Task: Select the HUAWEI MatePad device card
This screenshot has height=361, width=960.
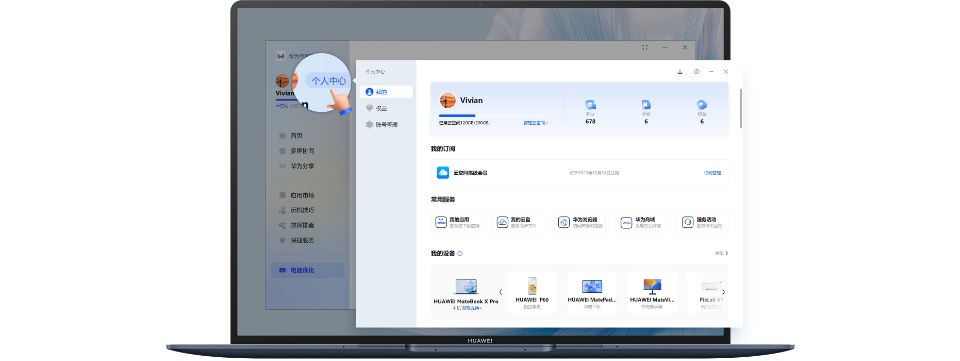Action: [591, 292]
